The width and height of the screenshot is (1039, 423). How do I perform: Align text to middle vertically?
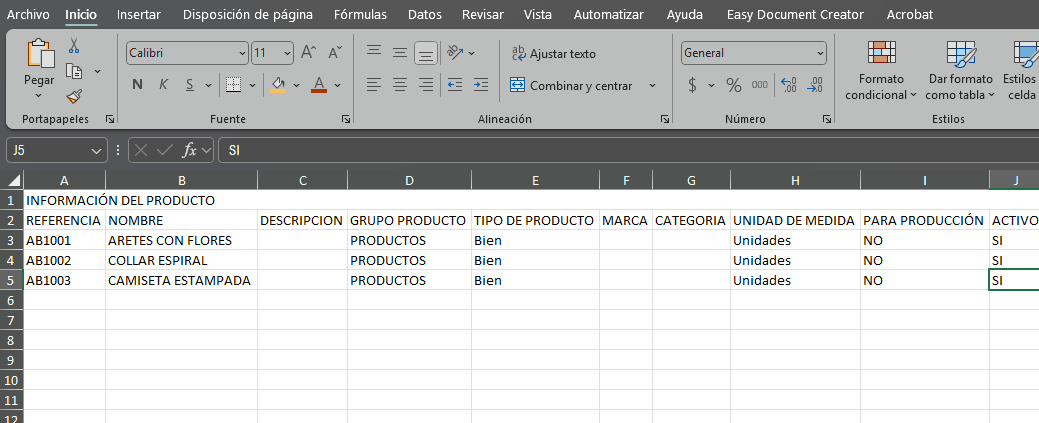[400, 52]
